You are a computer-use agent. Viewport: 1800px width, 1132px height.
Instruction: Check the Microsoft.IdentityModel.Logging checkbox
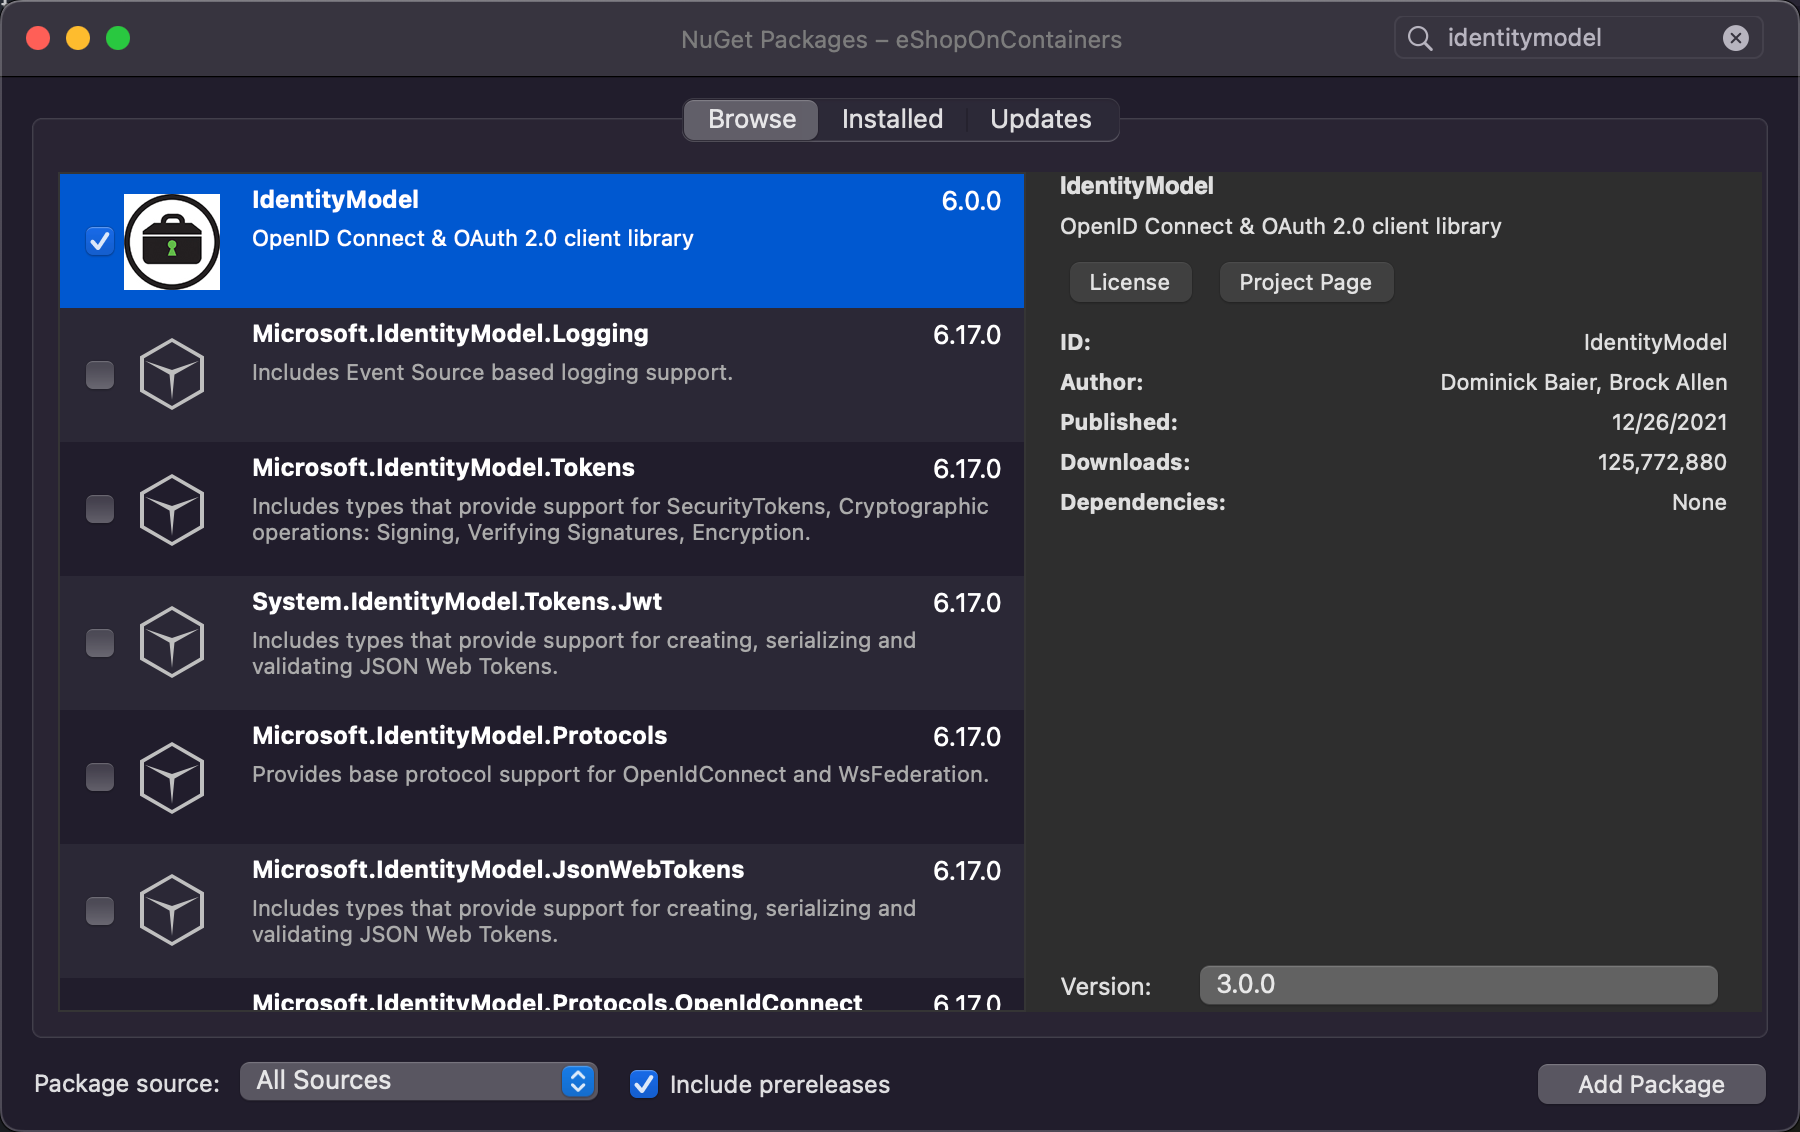[100, 375]
